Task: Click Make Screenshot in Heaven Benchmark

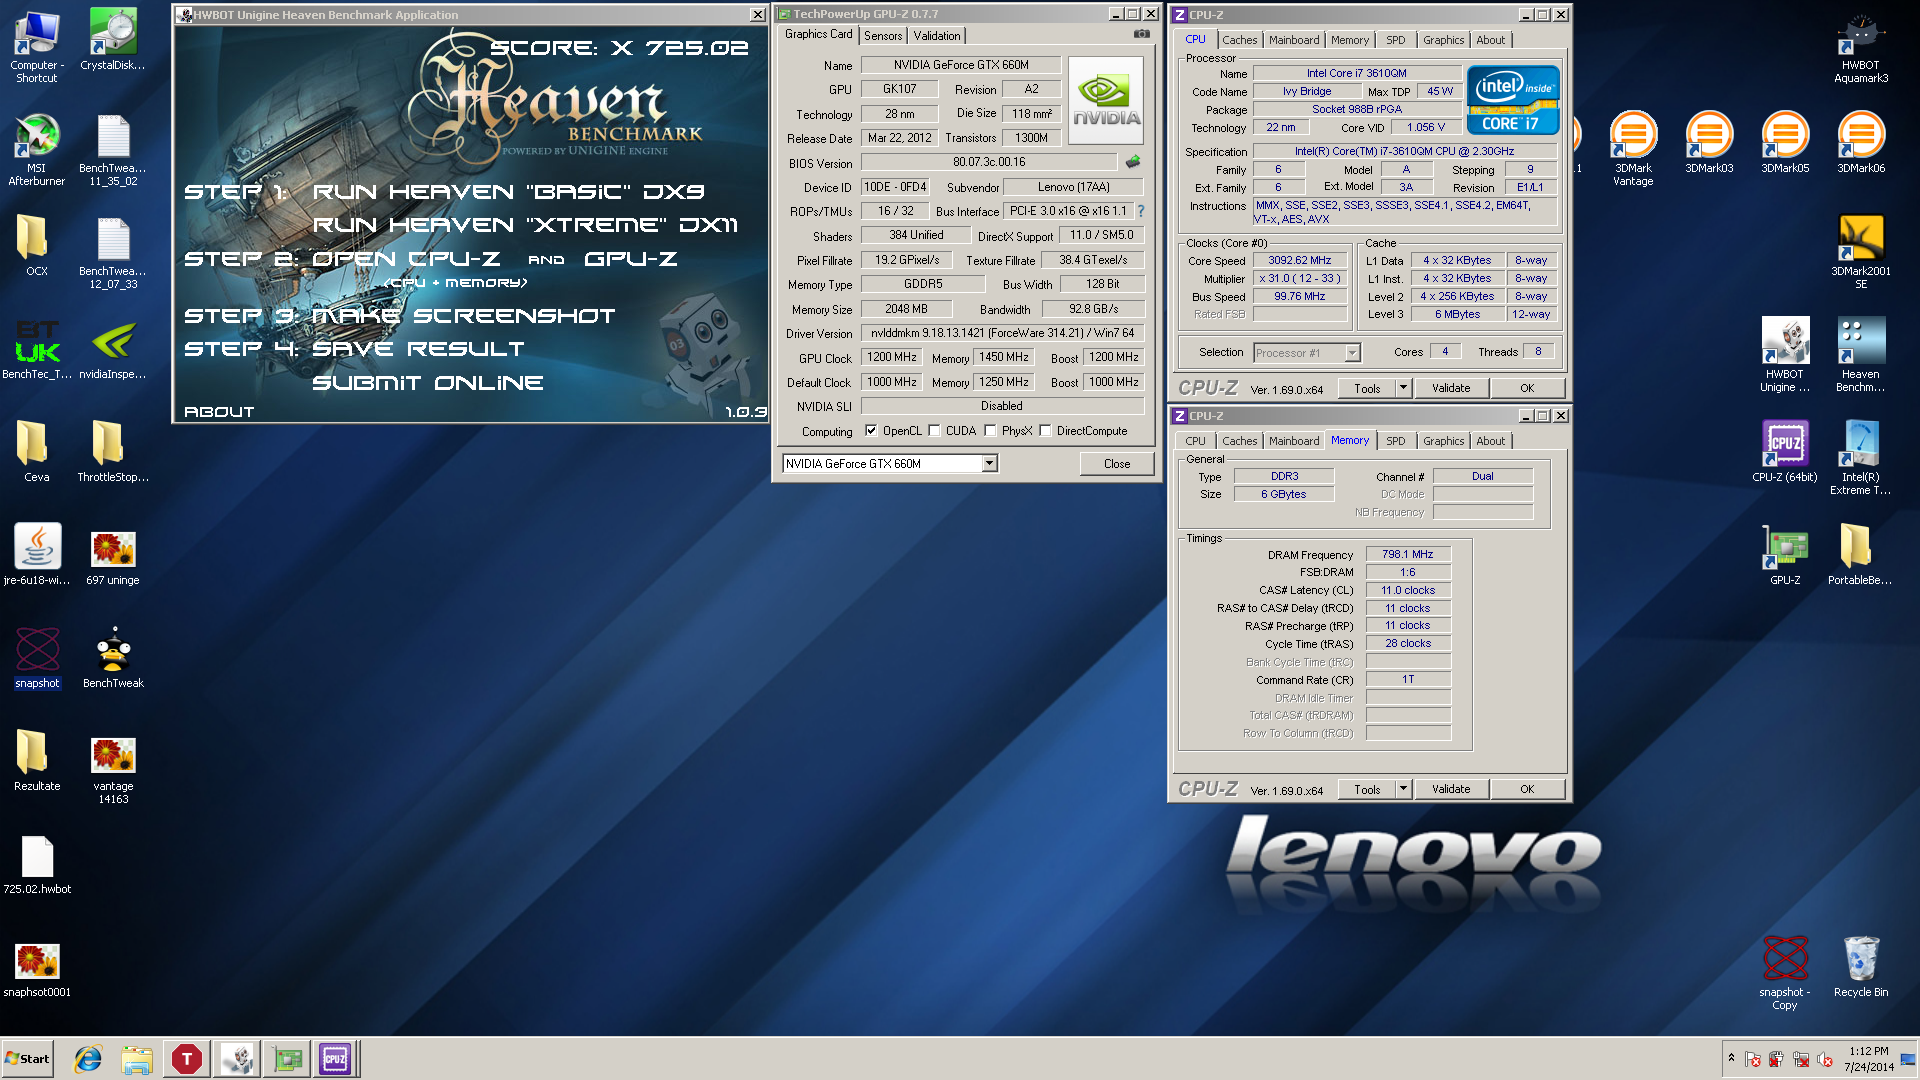Action: click(x=464, y=315)
